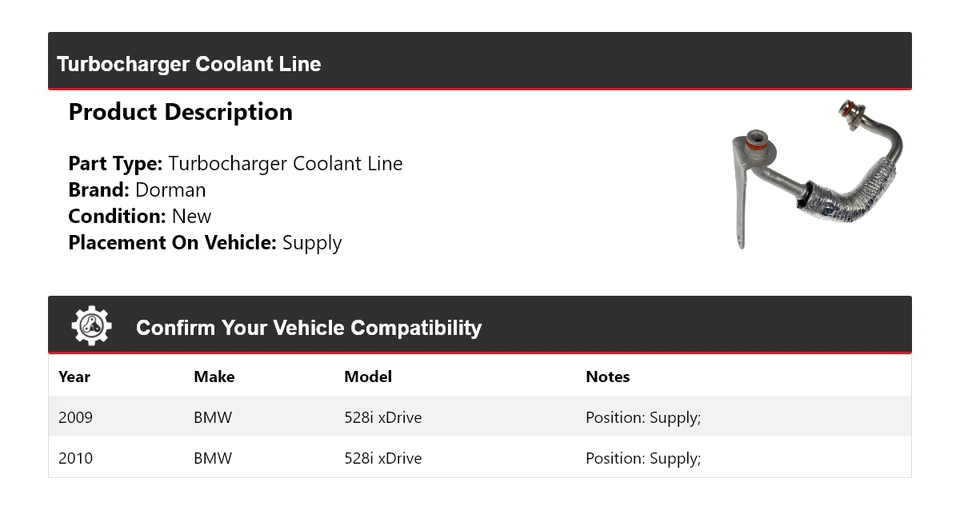Image resolution: width=960 pixels, height=510 pixels.
Task: Click 528i xDrive in the 2009 row
Action: pyautogui.click(x=383, y=418)
